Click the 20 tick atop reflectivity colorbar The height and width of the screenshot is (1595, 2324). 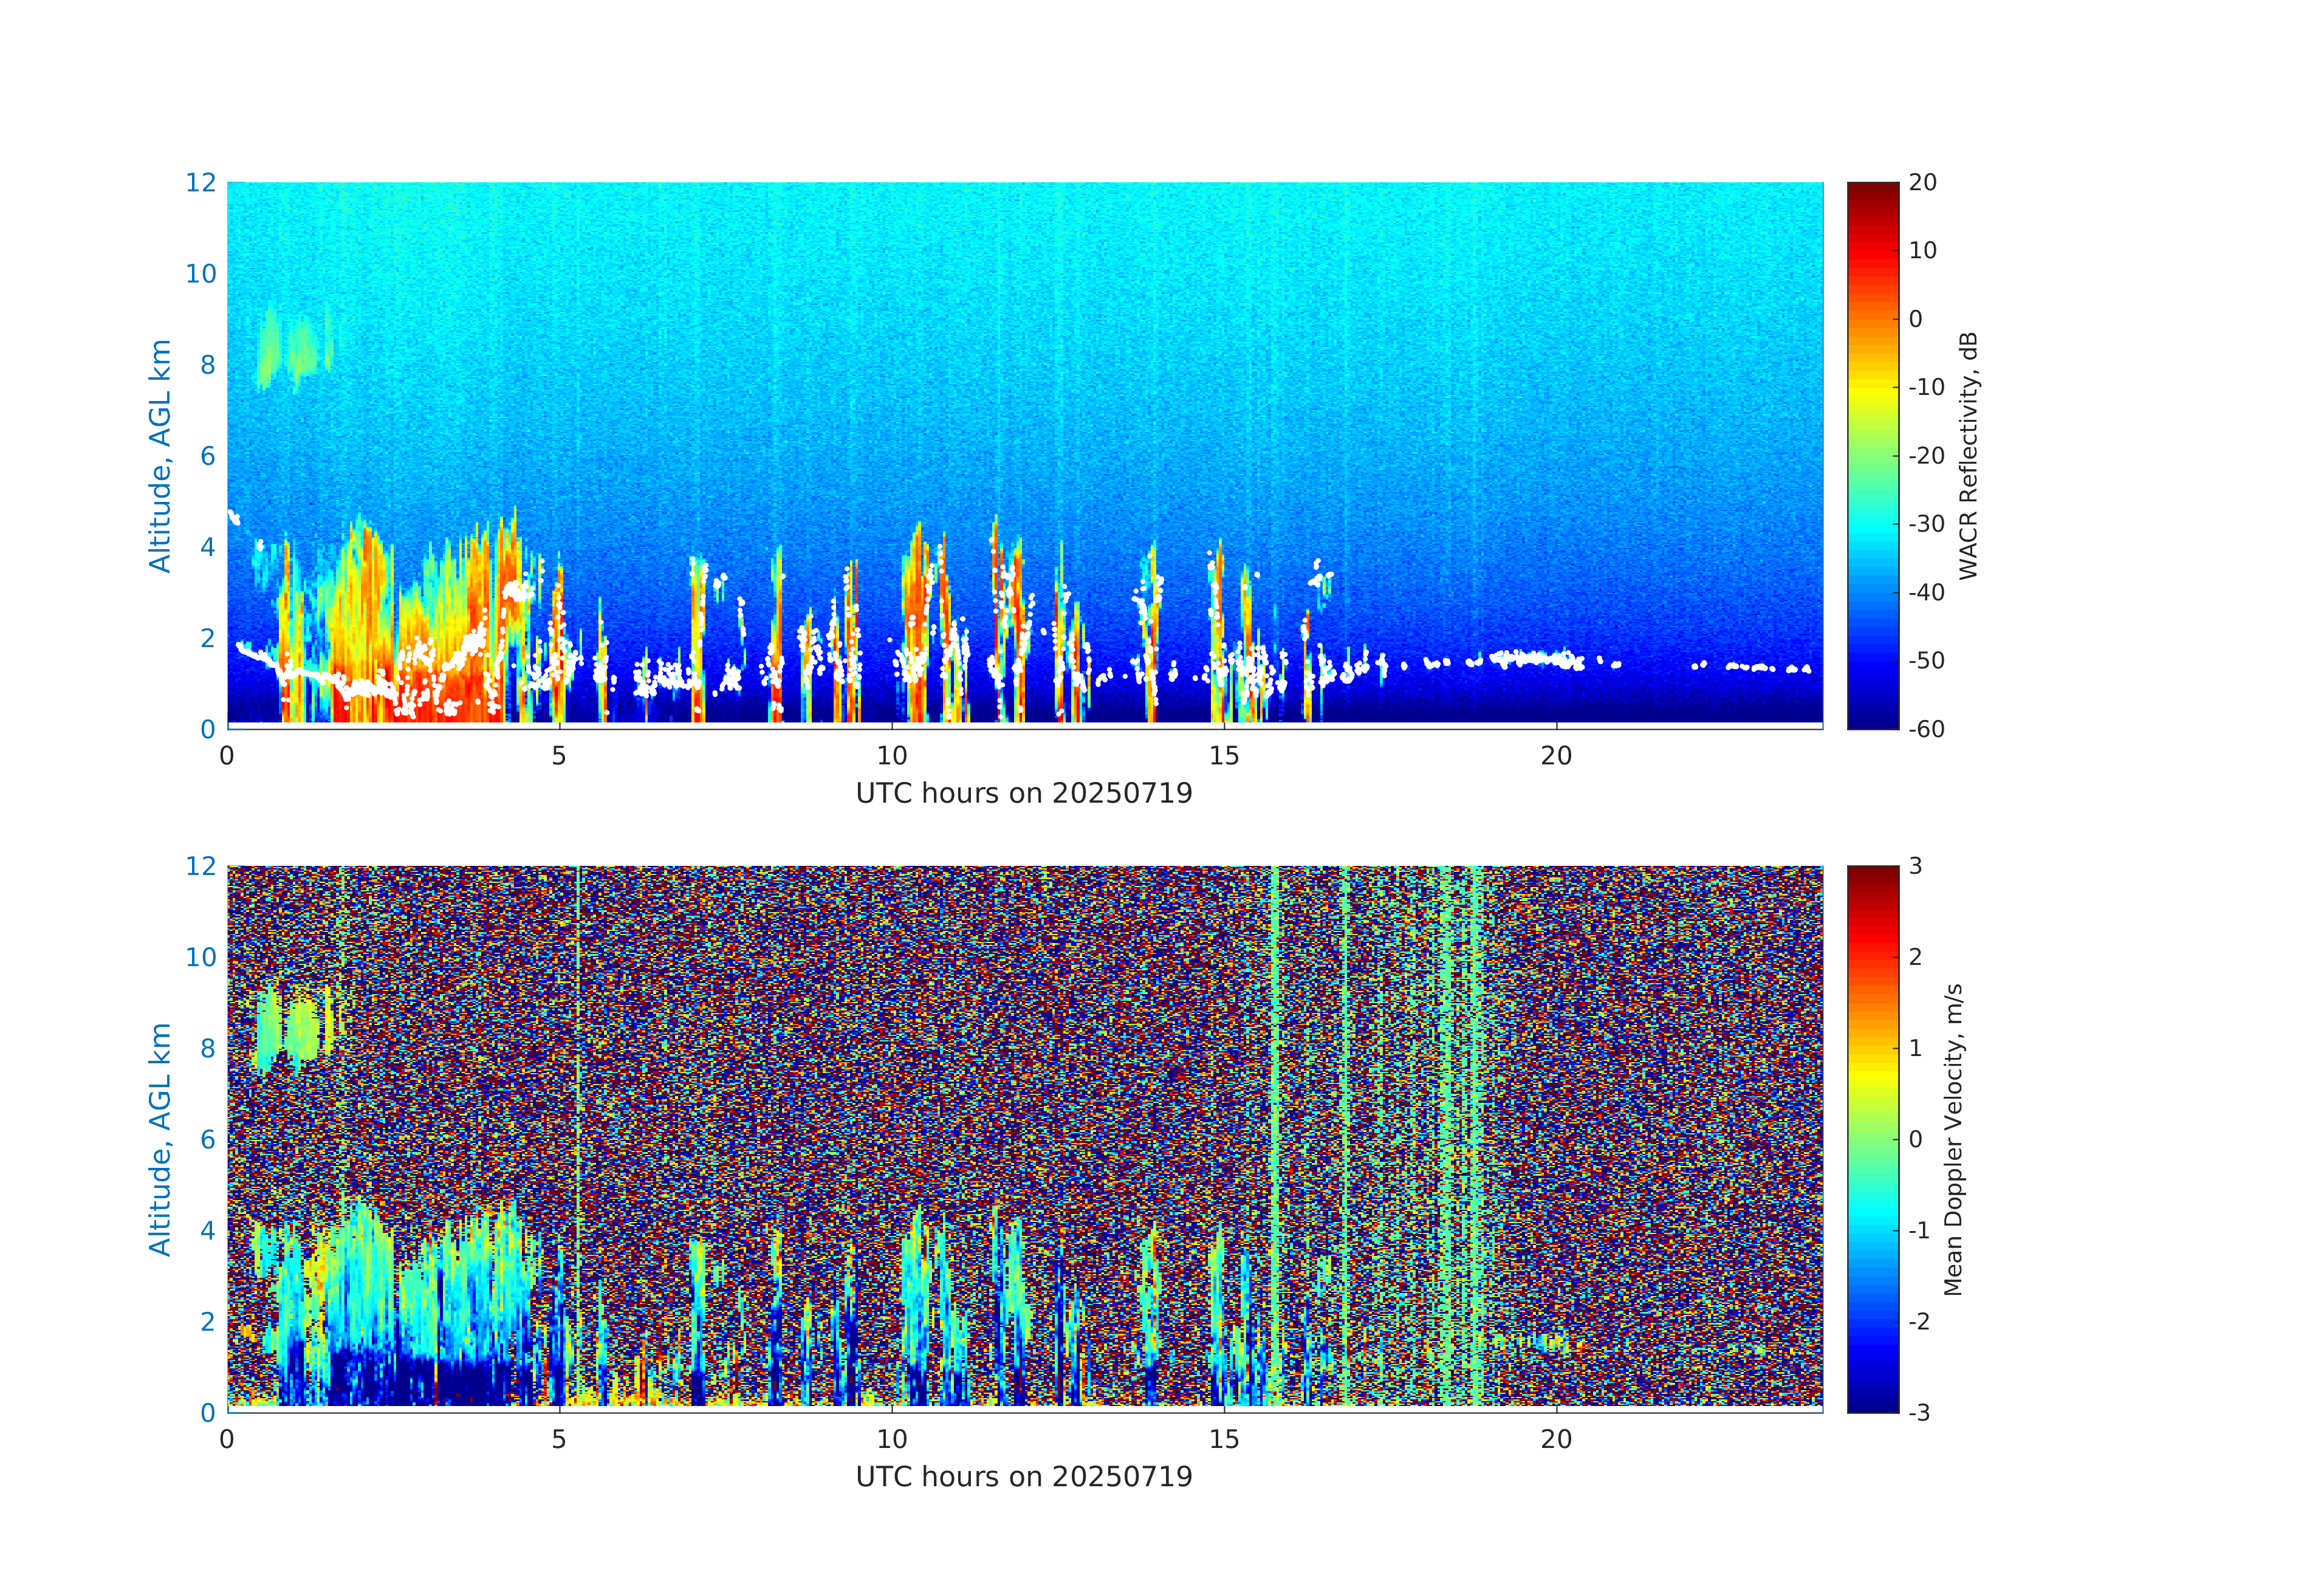[x=1922, y=182]
